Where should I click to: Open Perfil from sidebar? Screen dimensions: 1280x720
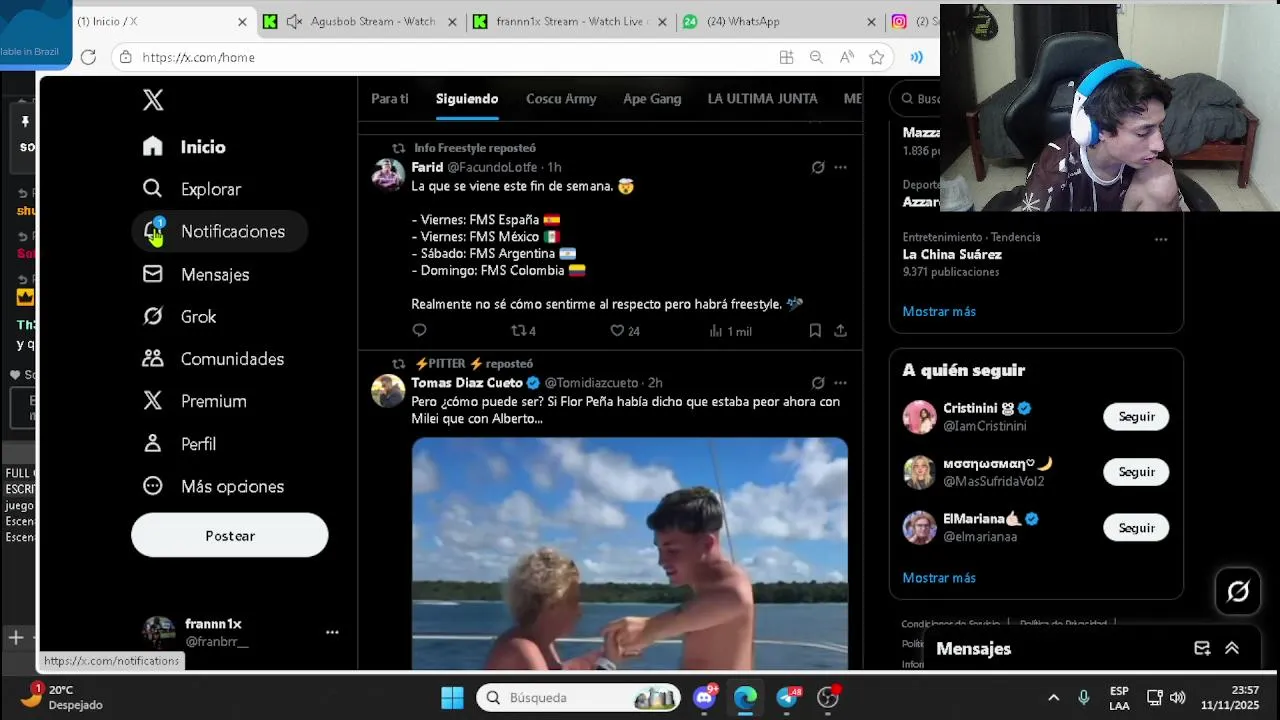[x=179, y=444]
